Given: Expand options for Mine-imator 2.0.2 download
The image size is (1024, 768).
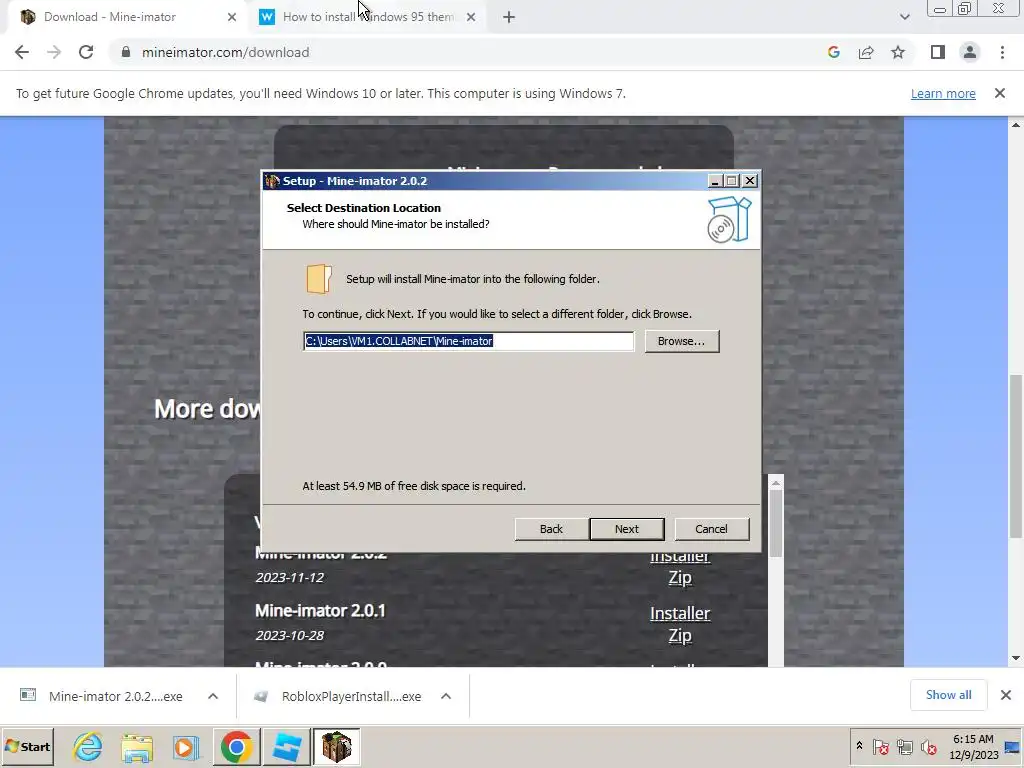Looking at the screenshot, I should coord(213,696).
